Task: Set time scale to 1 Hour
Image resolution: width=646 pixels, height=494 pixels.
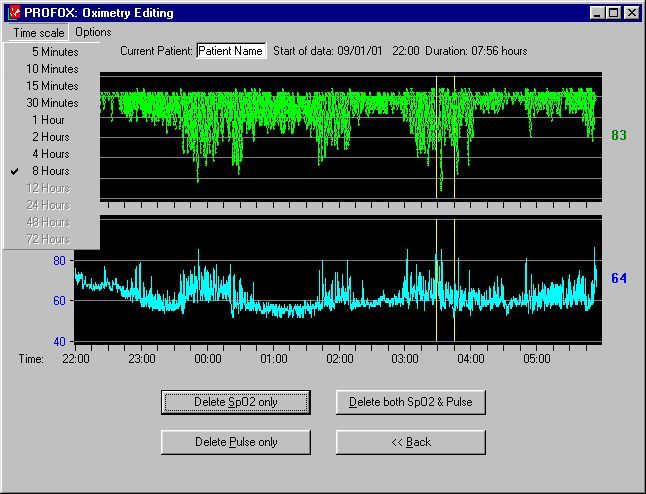Action: (51, 120)
